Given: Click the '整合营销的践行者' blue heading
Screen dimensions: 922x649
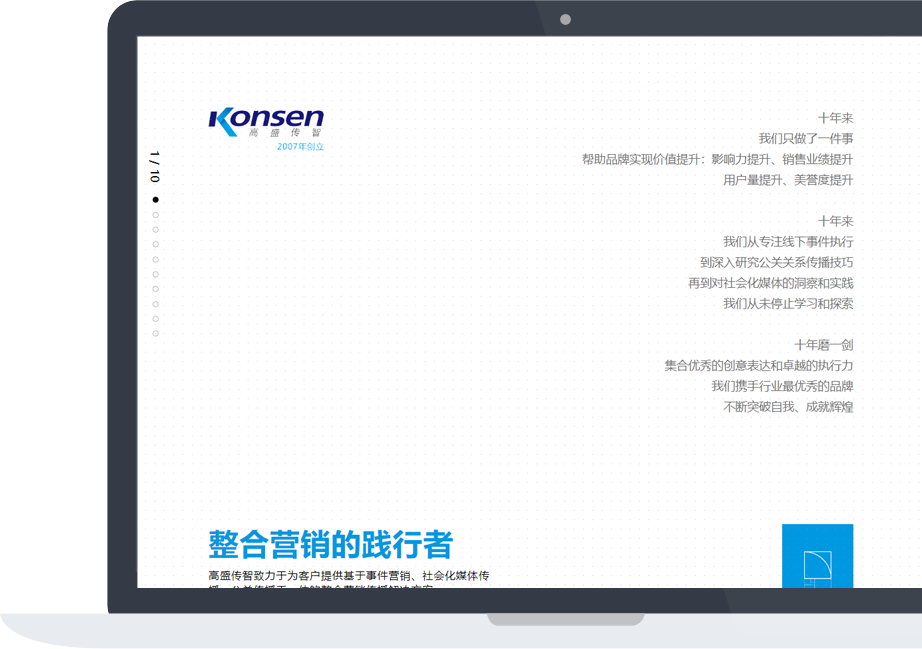Looking at the screenshot, I should click(x=330, y=545).
